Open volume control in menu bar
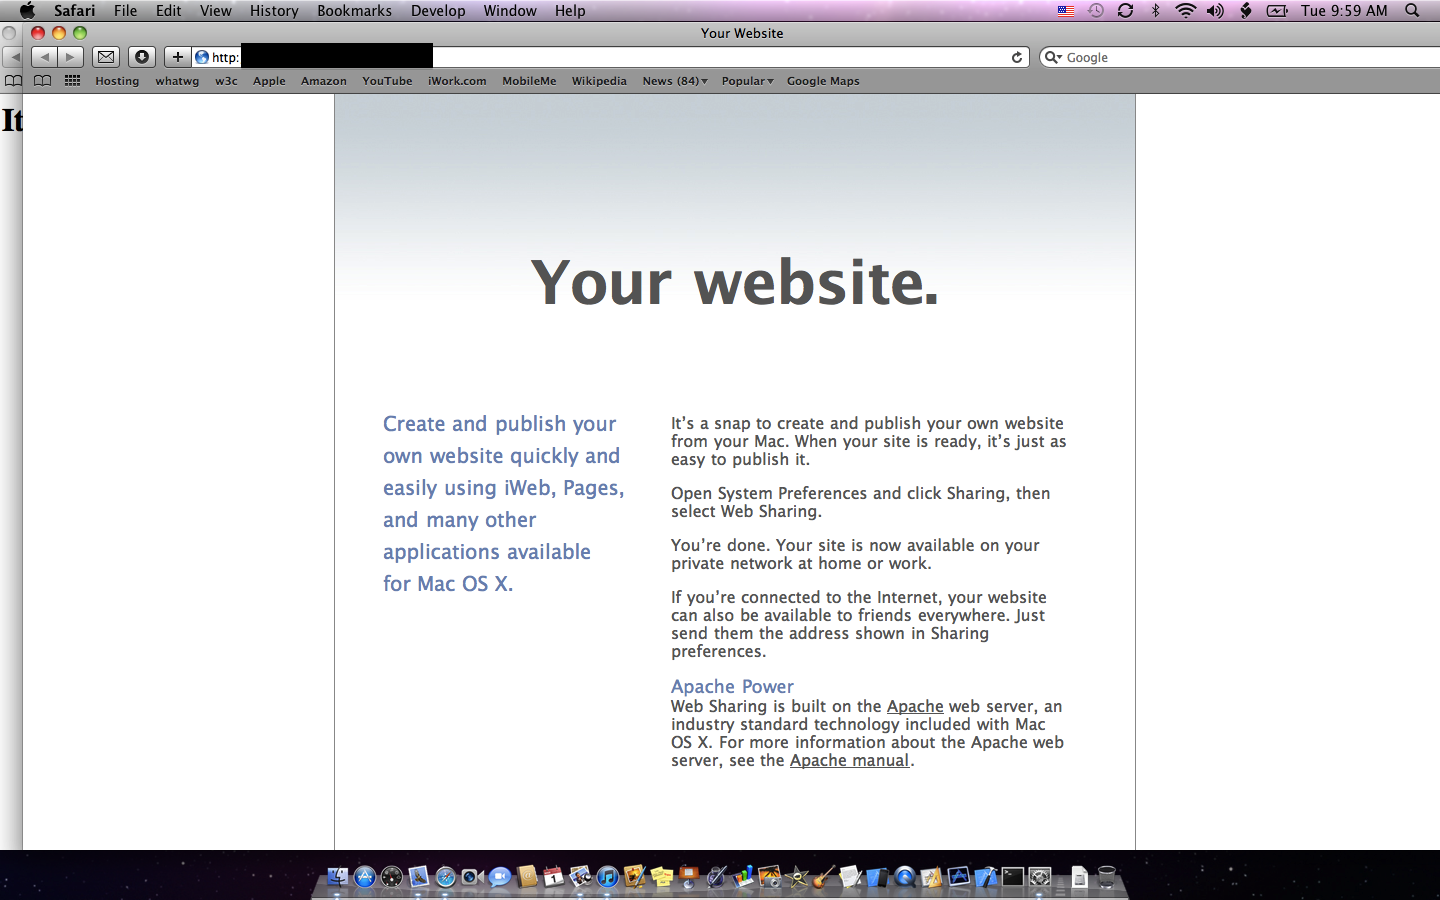Screen dimensions: 1440x900 coord(1215,10)
